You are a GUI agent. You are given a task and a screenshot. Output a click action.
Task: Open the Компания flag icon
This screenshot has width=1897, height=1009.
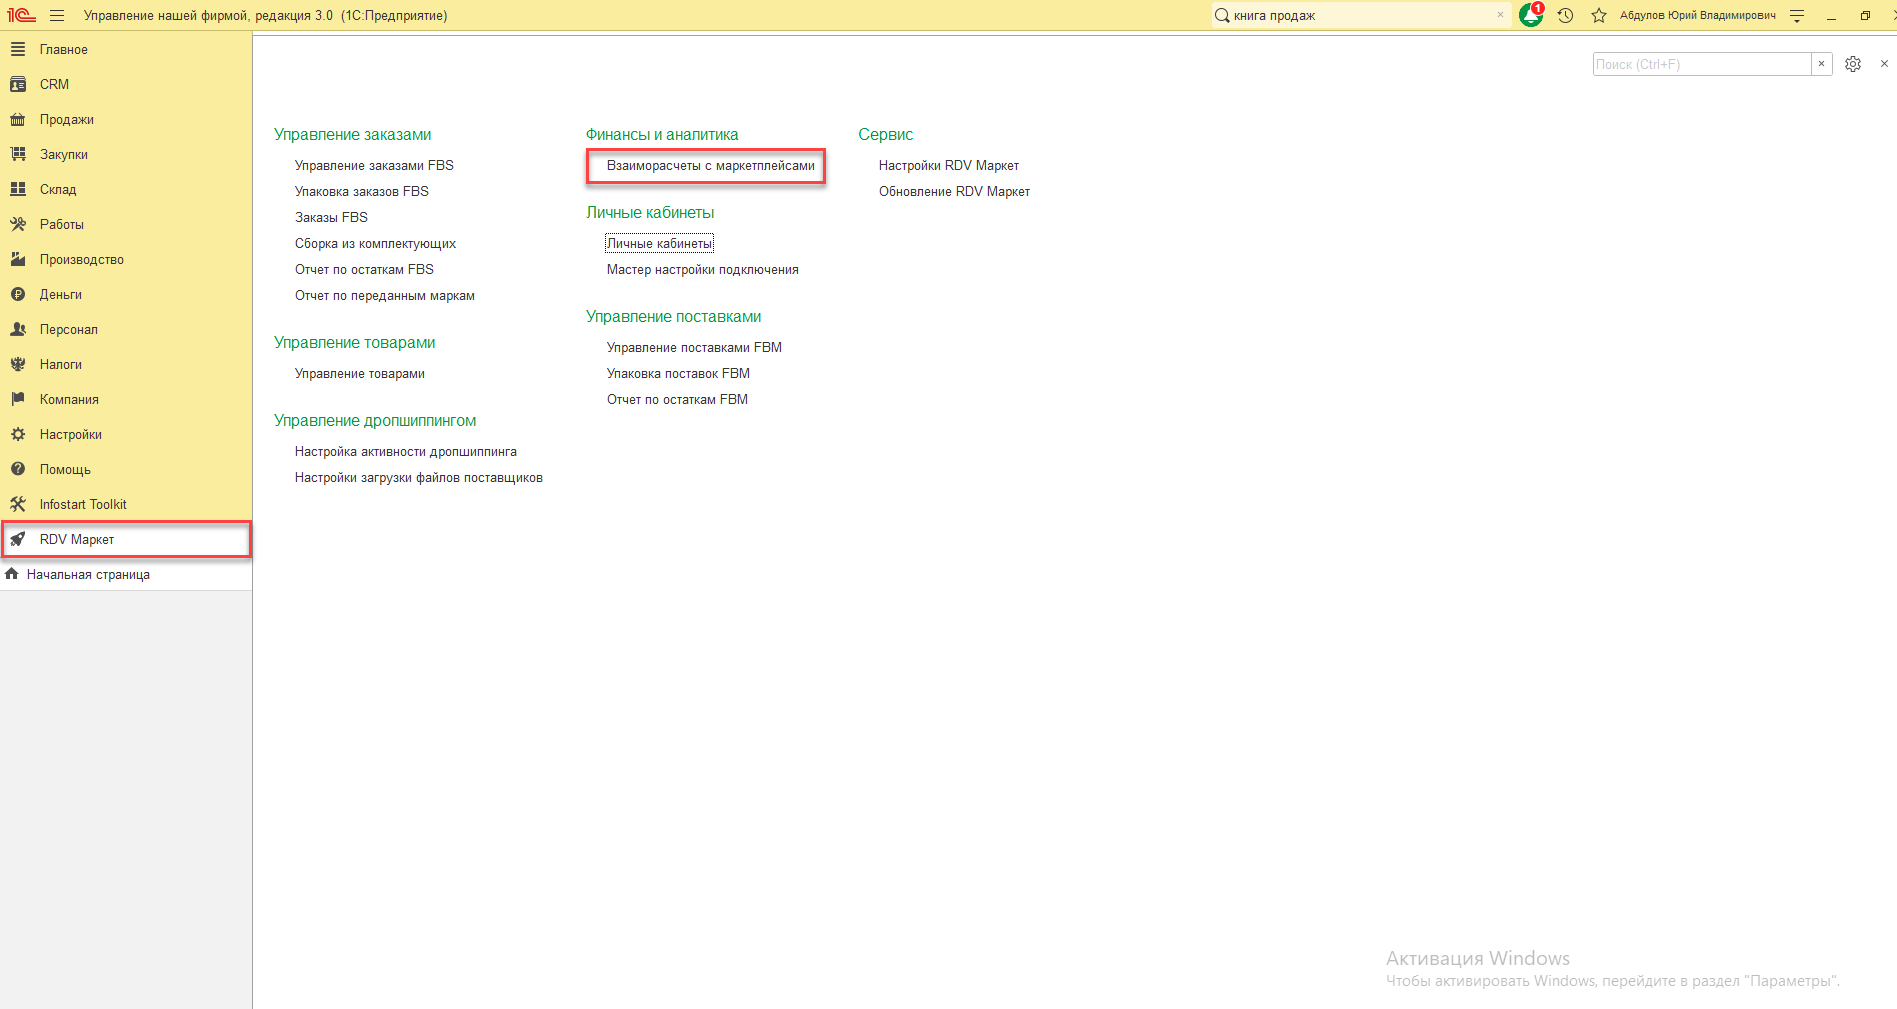coord(18,399)
